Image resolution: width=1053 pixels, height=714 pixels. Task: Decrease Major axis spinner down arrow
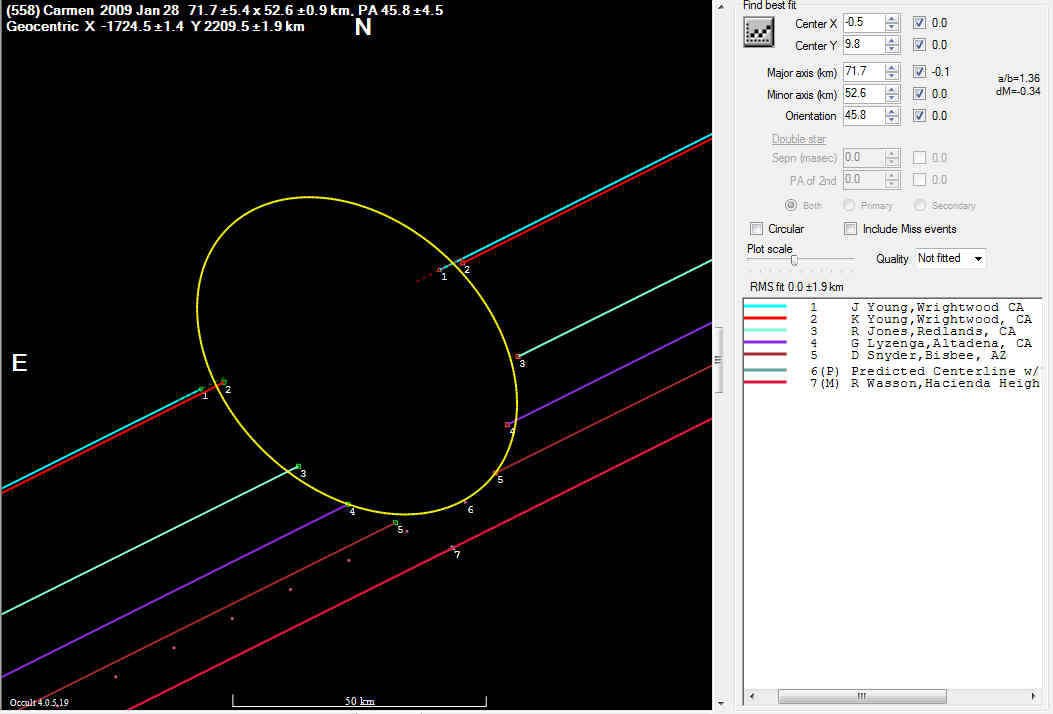point(892,77)
